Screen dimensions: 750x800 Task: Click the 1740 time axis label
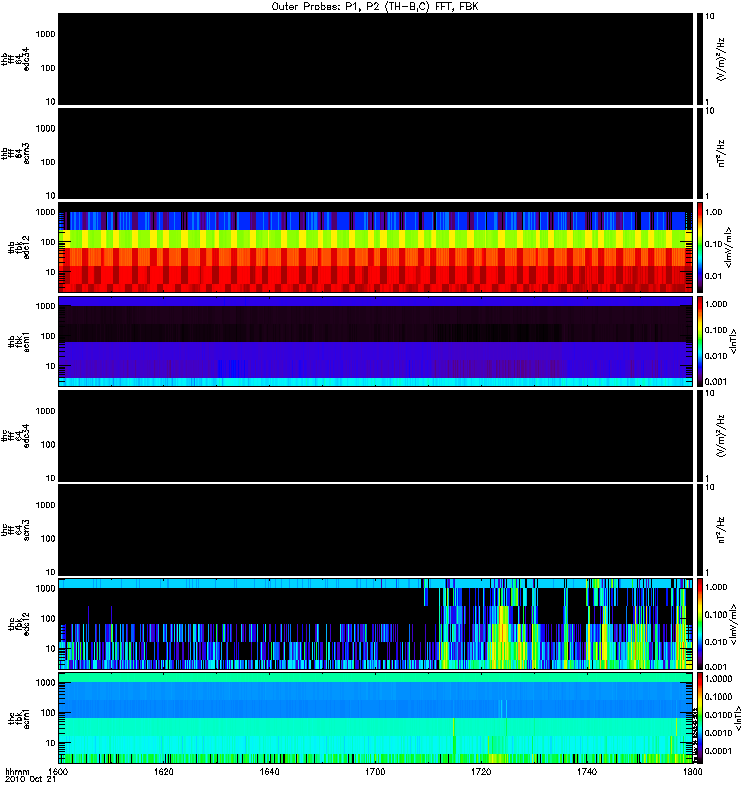587,771
